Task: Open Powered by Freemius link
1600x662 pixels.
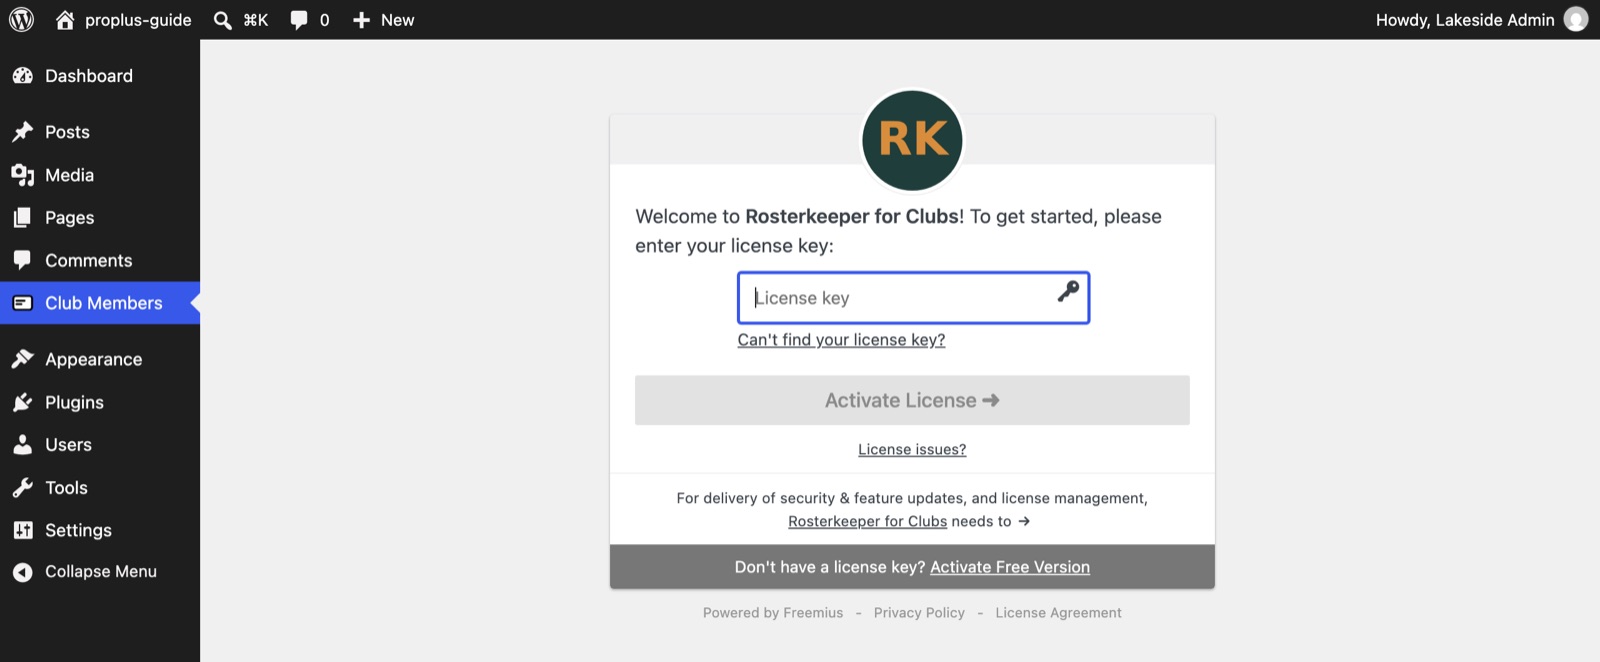Action: click(773, 613)
